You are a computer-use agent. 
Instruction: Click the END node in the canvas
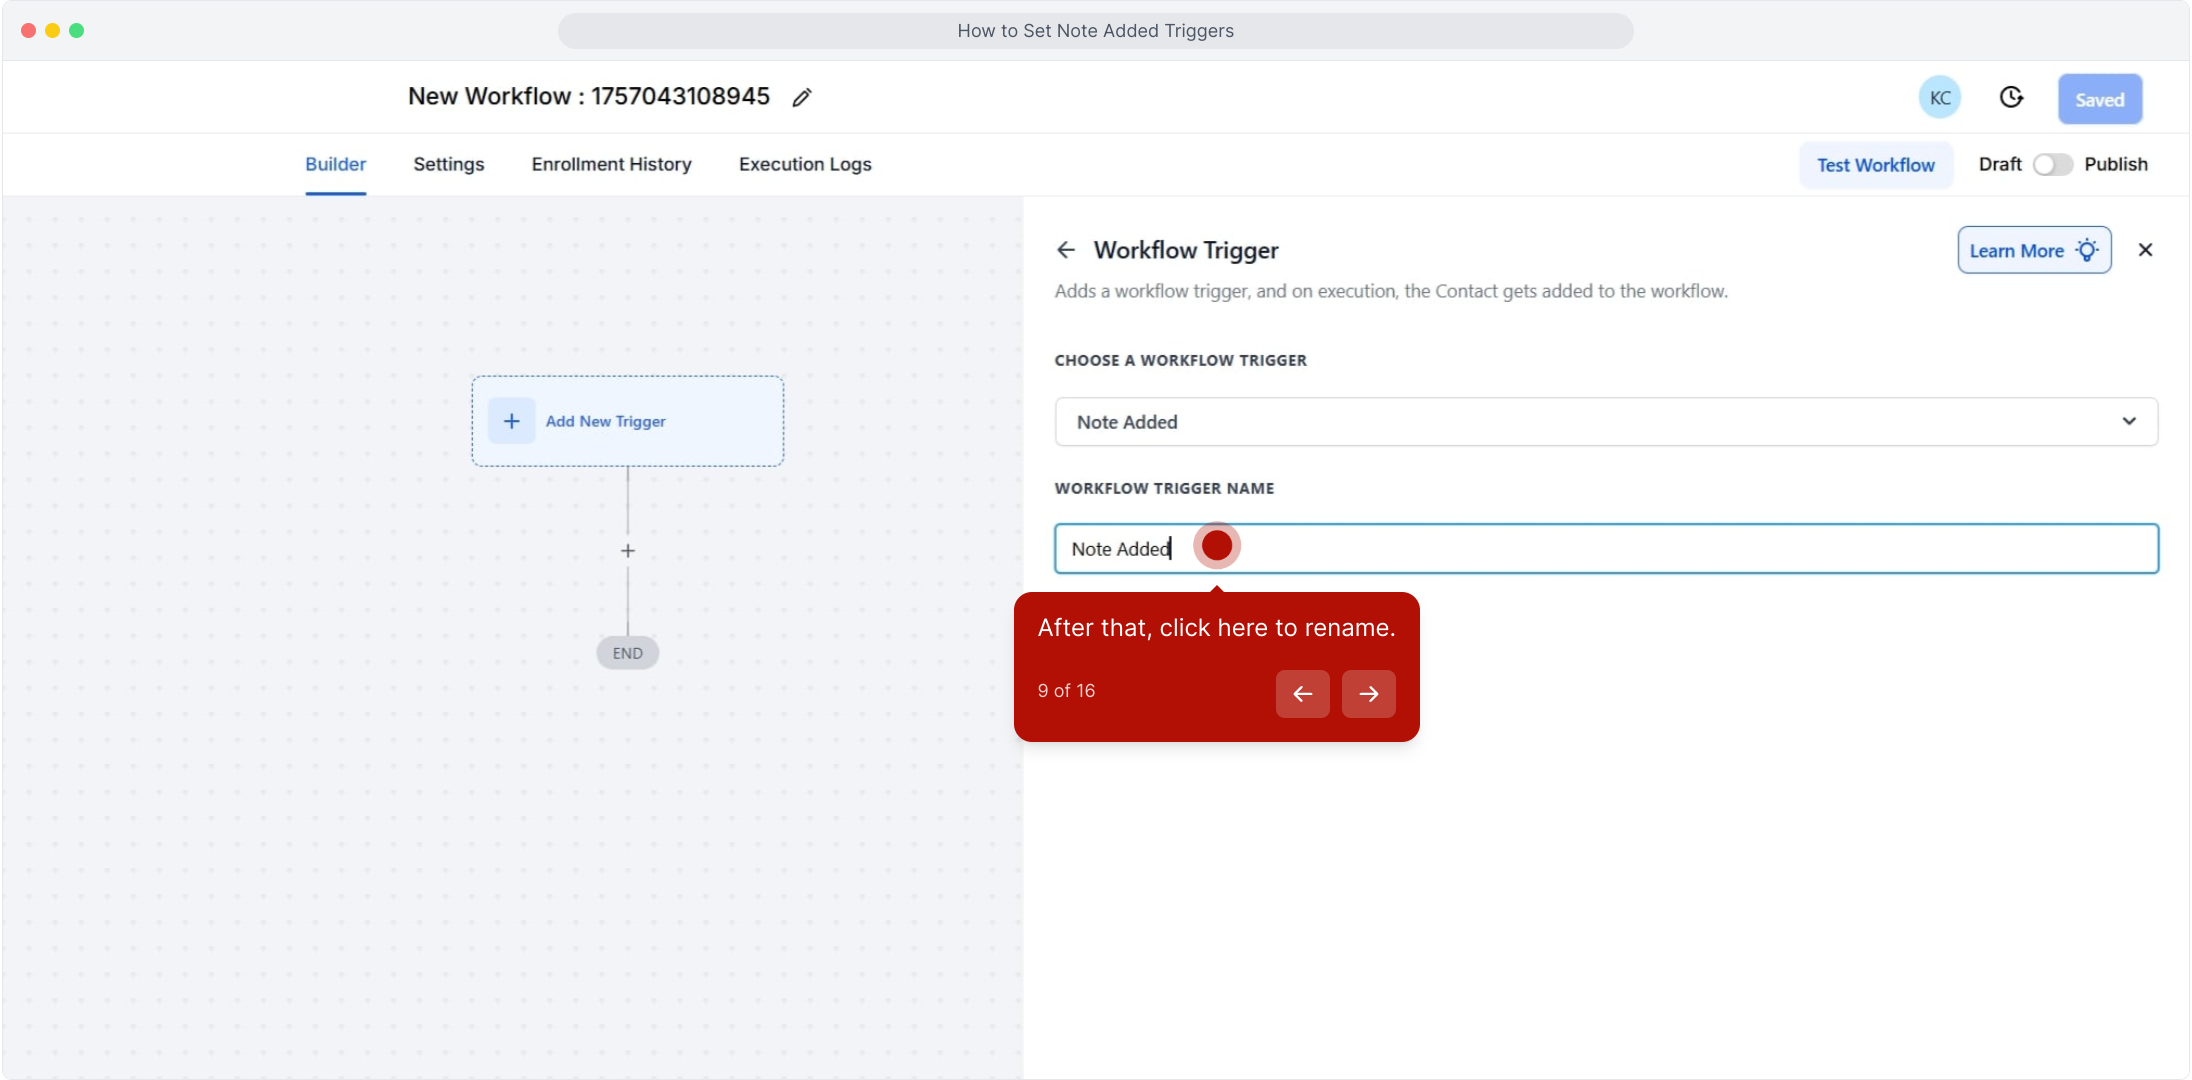(627, 653)
